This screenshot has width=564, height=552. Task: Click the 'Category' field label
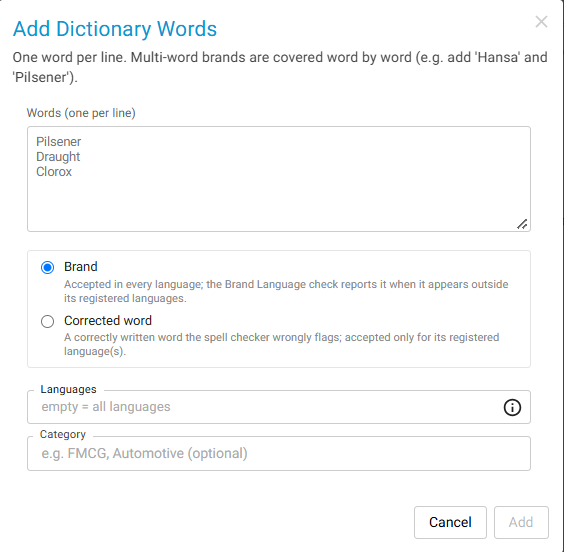click(x=63, y=434)
